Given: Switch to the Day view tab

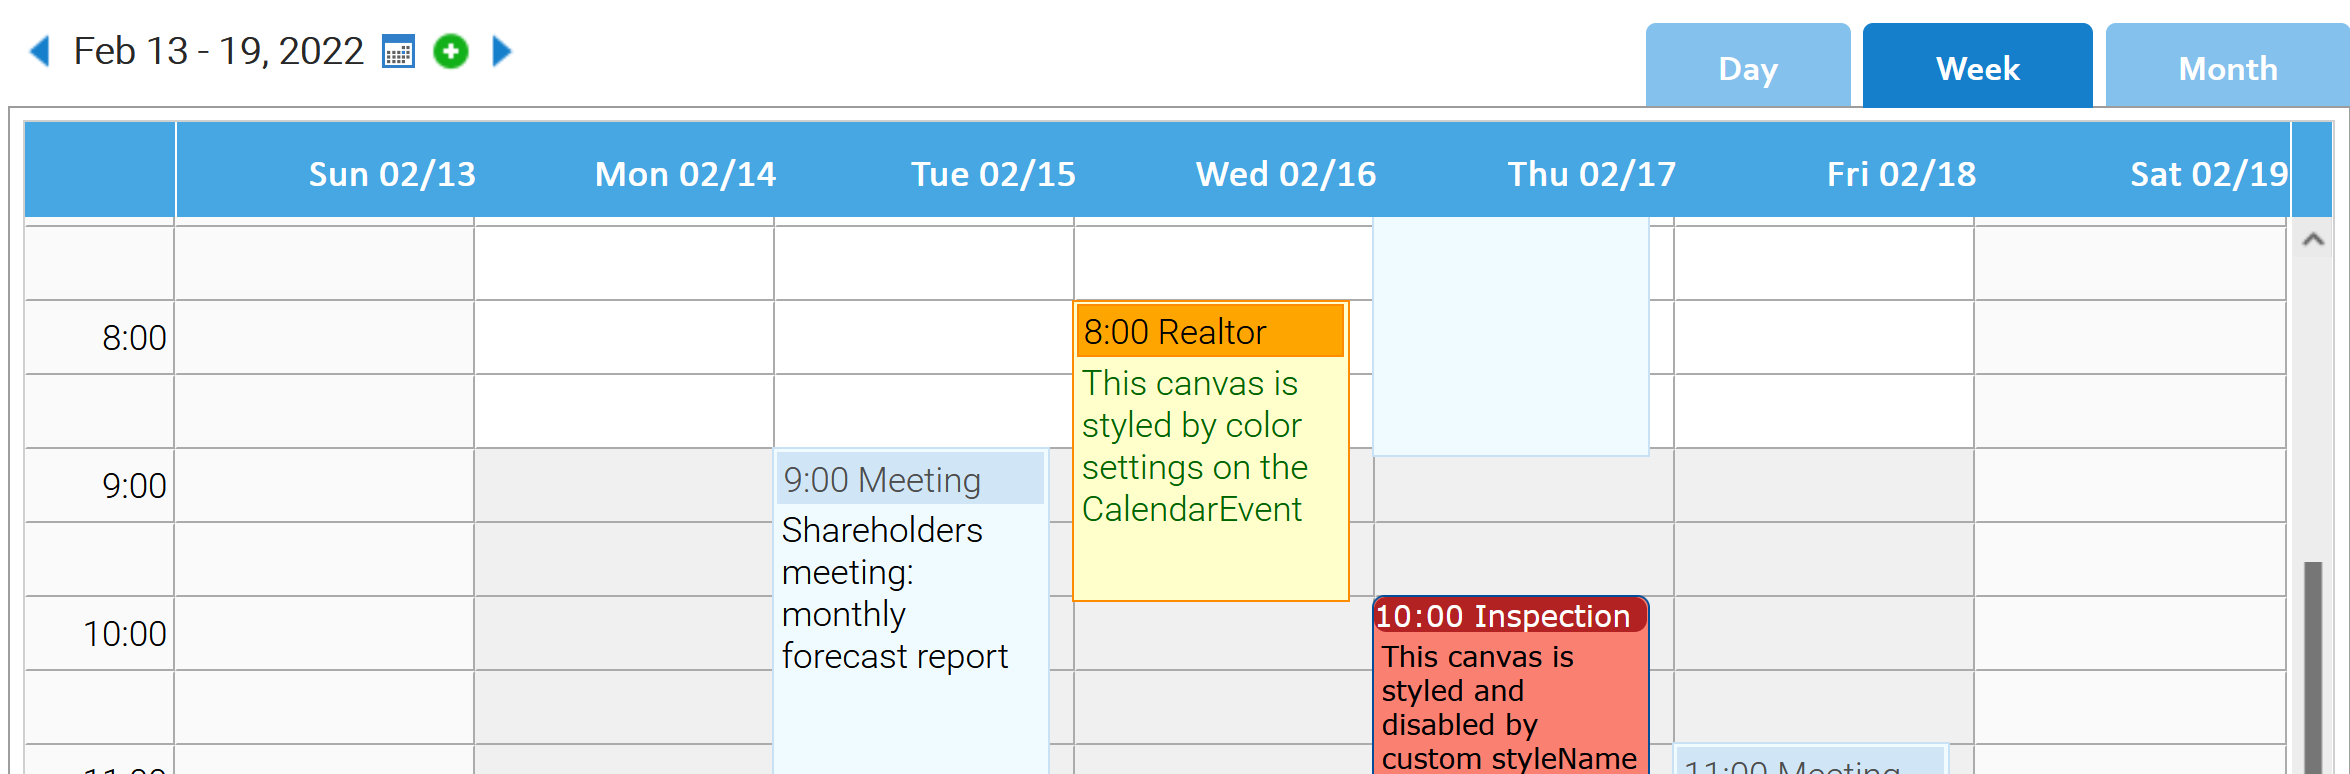Looking at the screenshot, I should [1747, 68].
